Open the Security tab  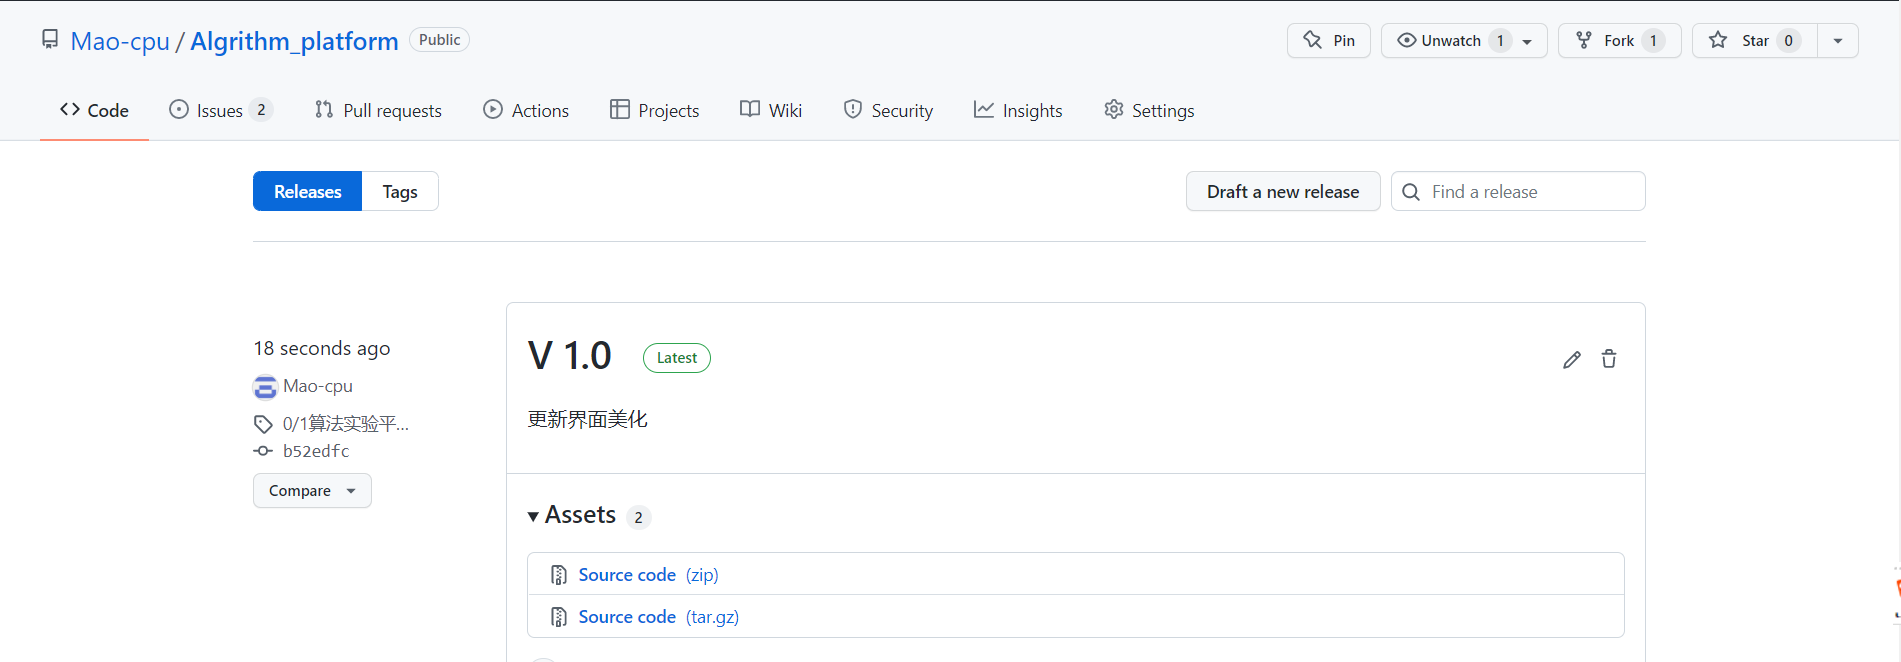point(888,110)
